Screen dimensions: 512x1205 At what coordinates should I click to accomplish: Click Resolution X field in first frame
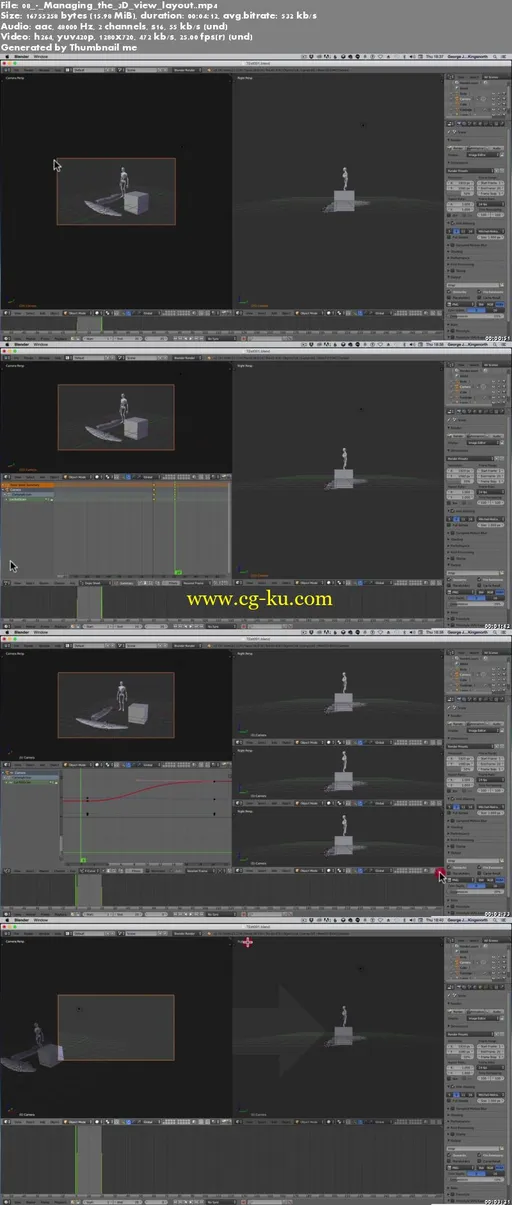(460, 183)
